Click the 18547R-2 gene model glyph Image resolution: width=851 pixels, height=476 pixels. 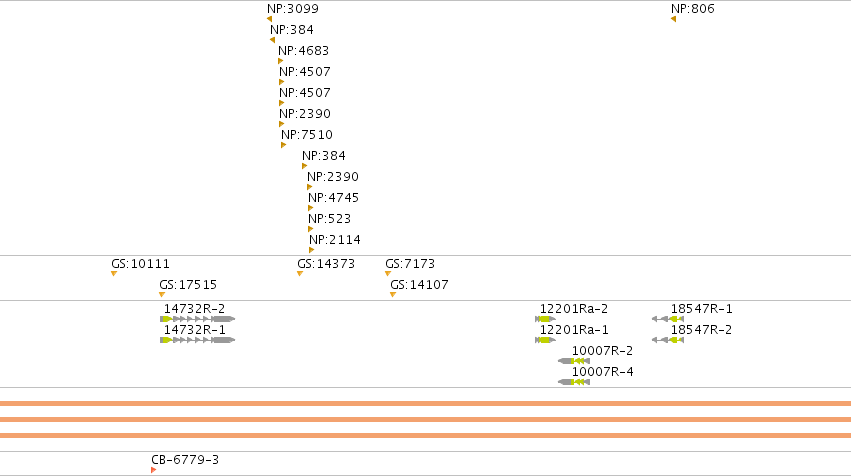tap(668, 340)
